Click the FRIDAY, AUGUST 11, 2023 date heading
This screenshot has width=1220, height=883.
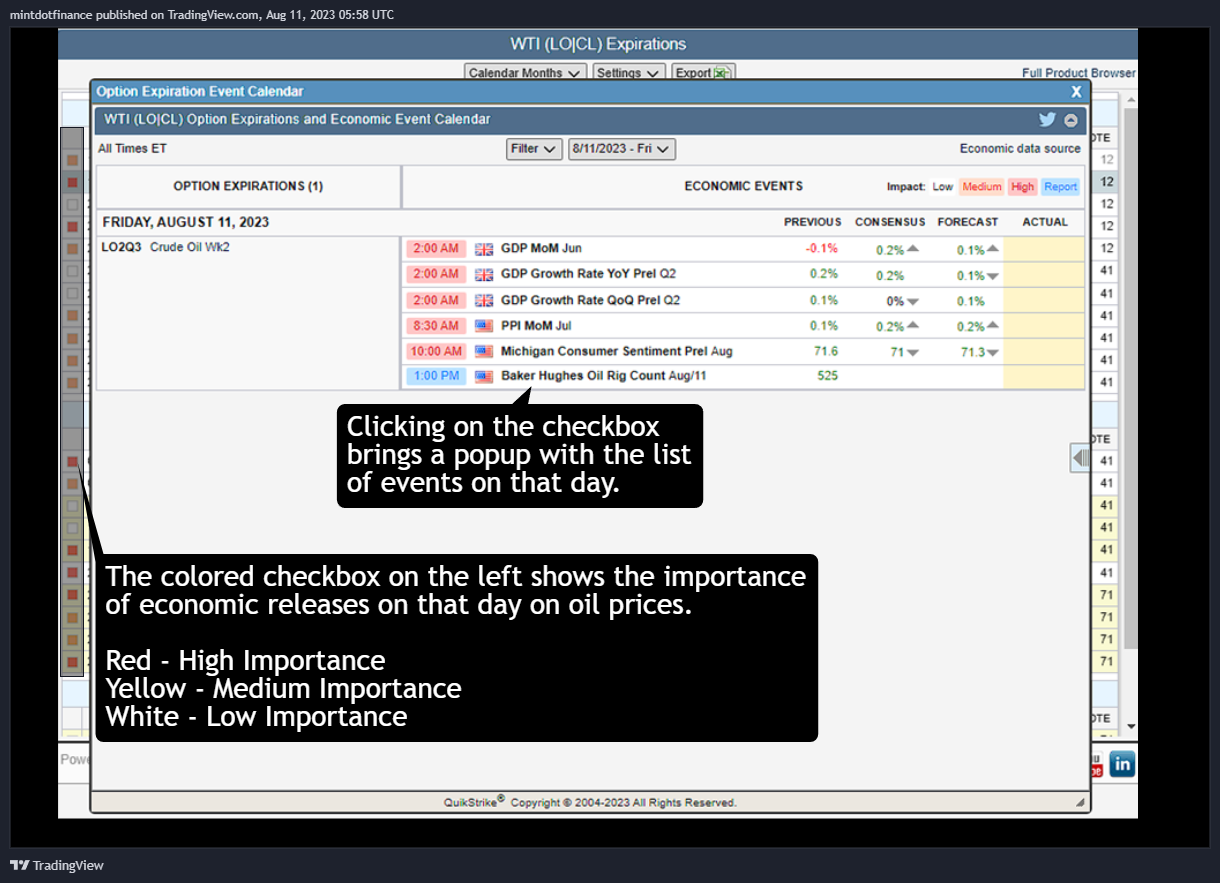[x=186, y=222]
